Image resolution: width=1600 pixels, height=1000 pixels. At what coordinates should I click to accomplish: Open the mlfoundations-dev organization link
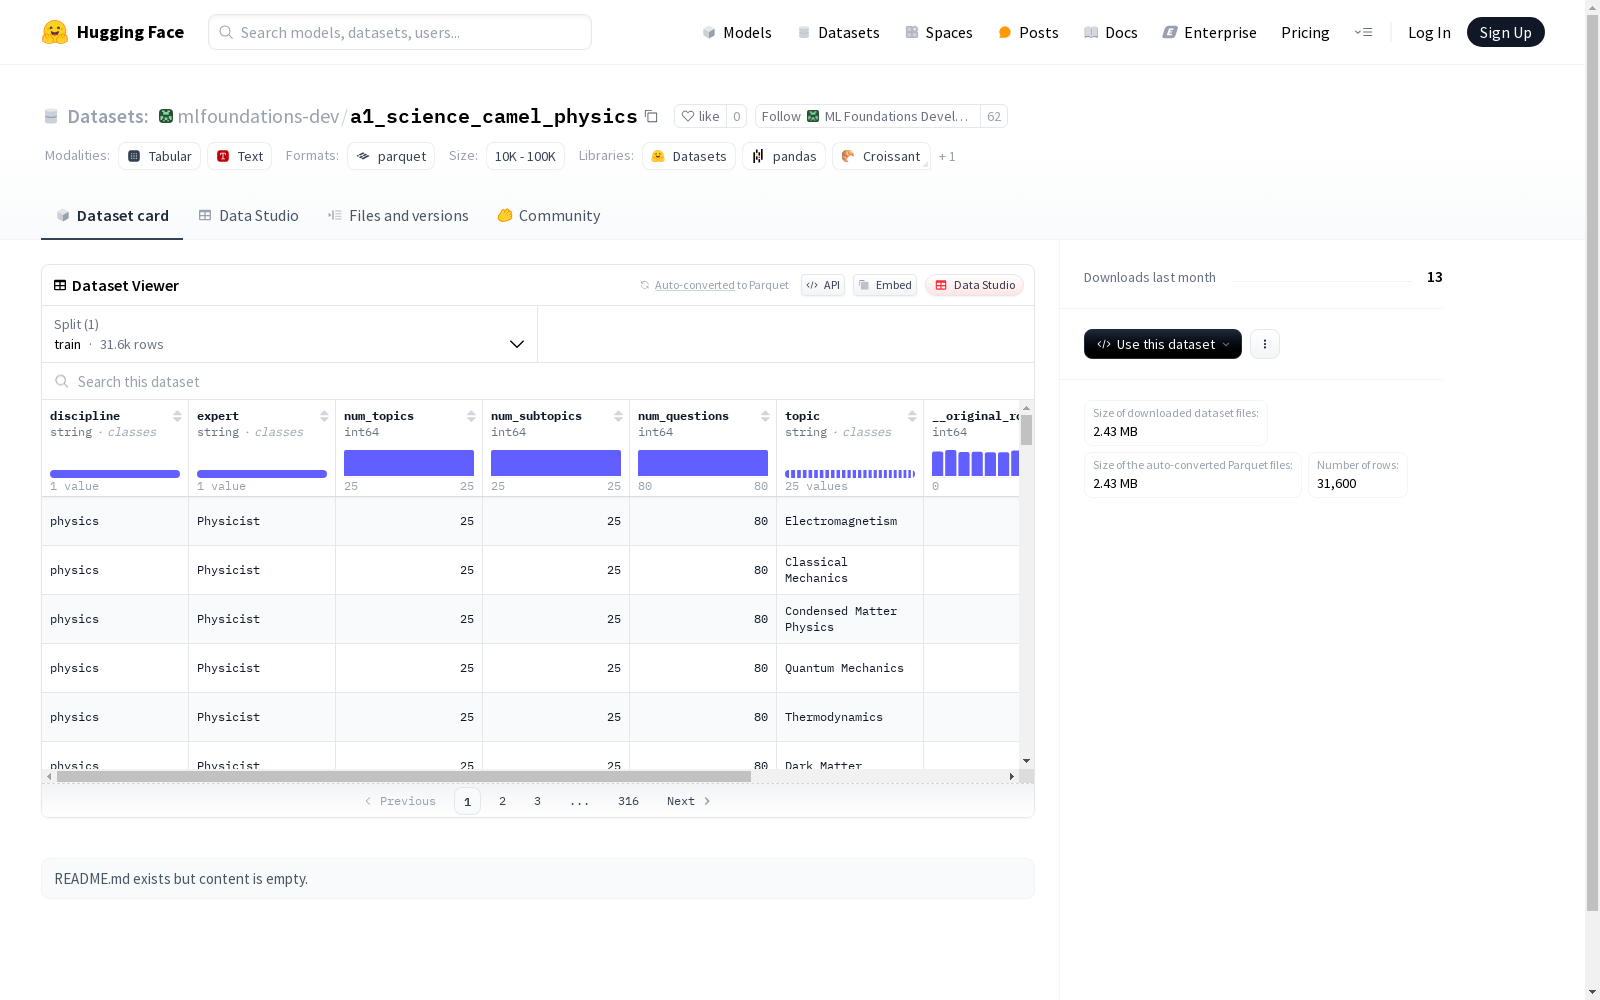[258, 116]
